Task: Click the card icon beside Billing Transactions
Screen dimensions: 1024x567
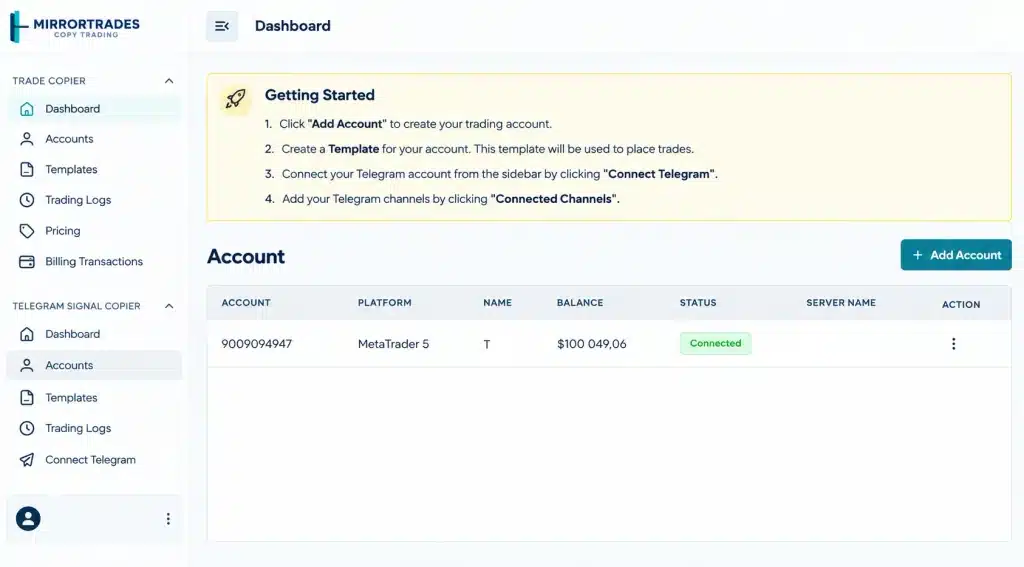Action: [27, 261]
